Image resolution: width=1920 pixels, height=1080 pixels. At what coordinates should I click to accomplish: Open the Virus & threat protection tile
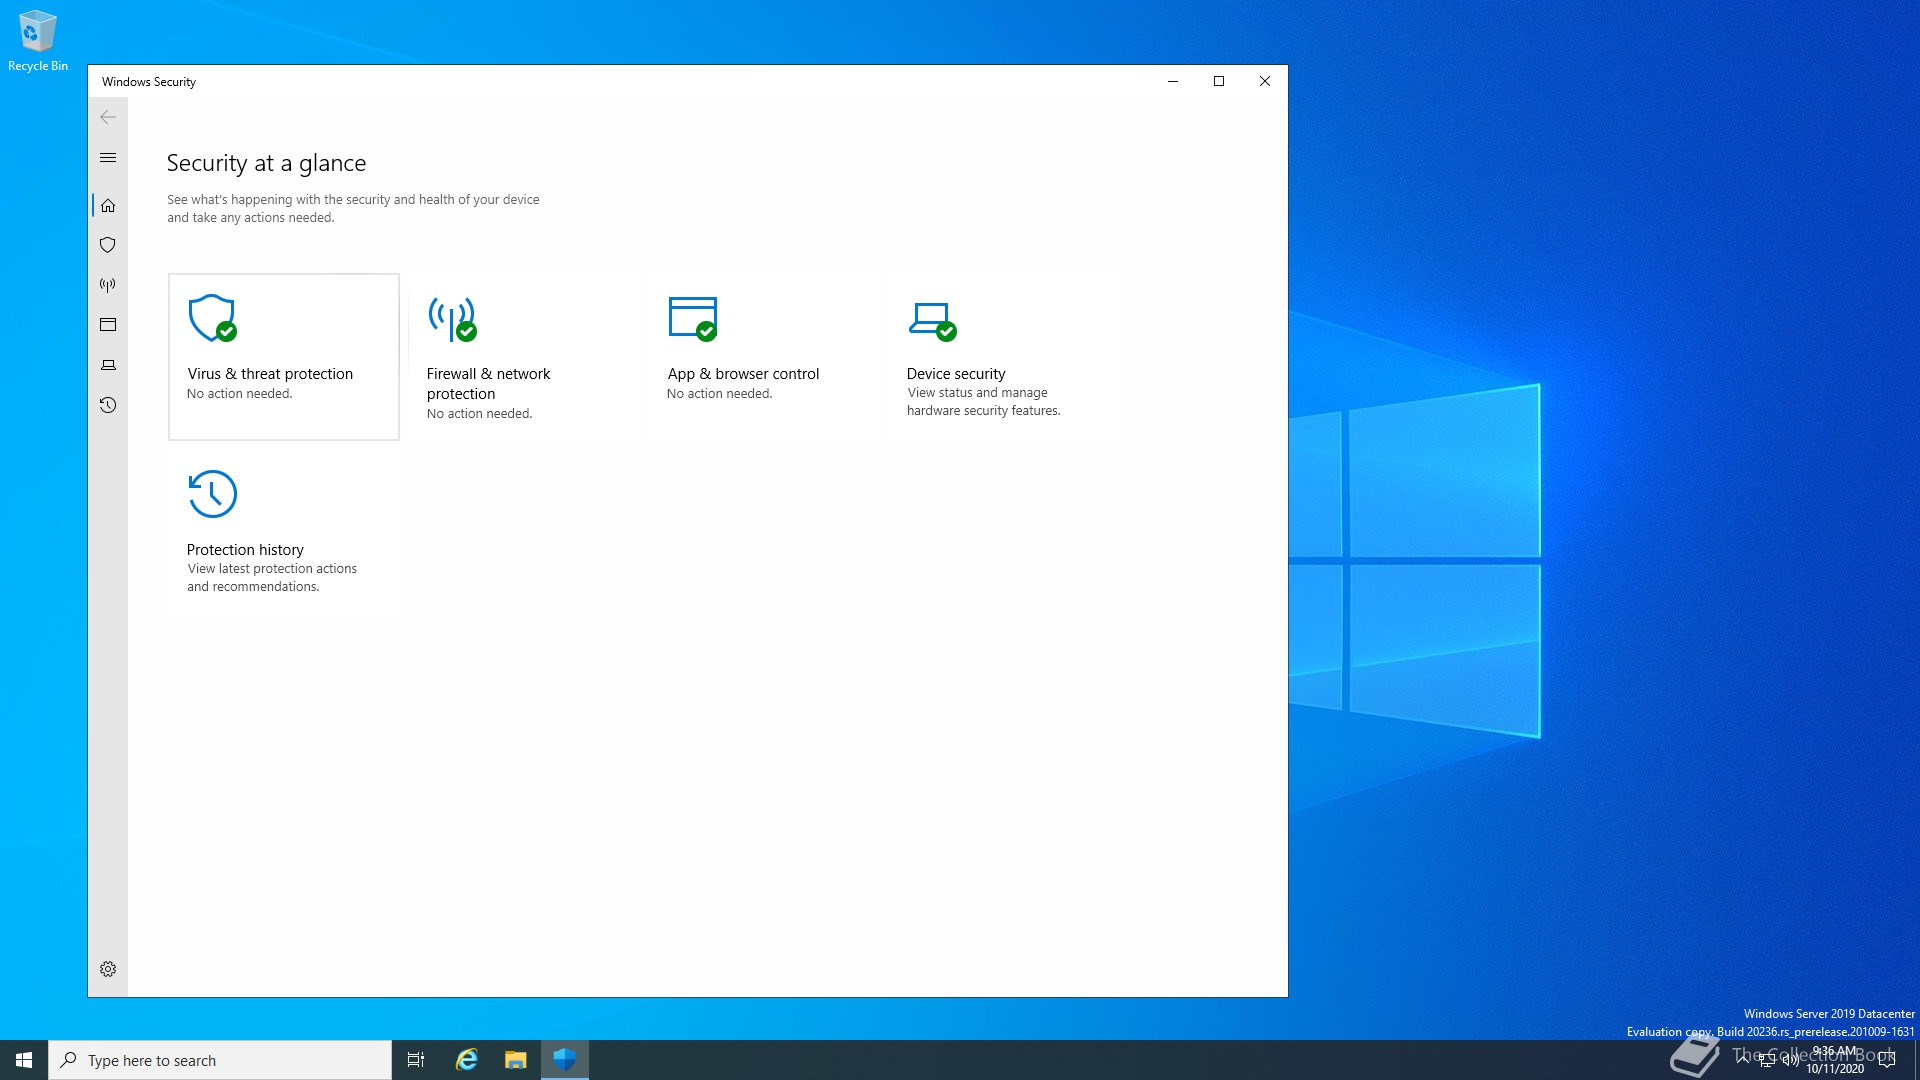tap(283, 357)
